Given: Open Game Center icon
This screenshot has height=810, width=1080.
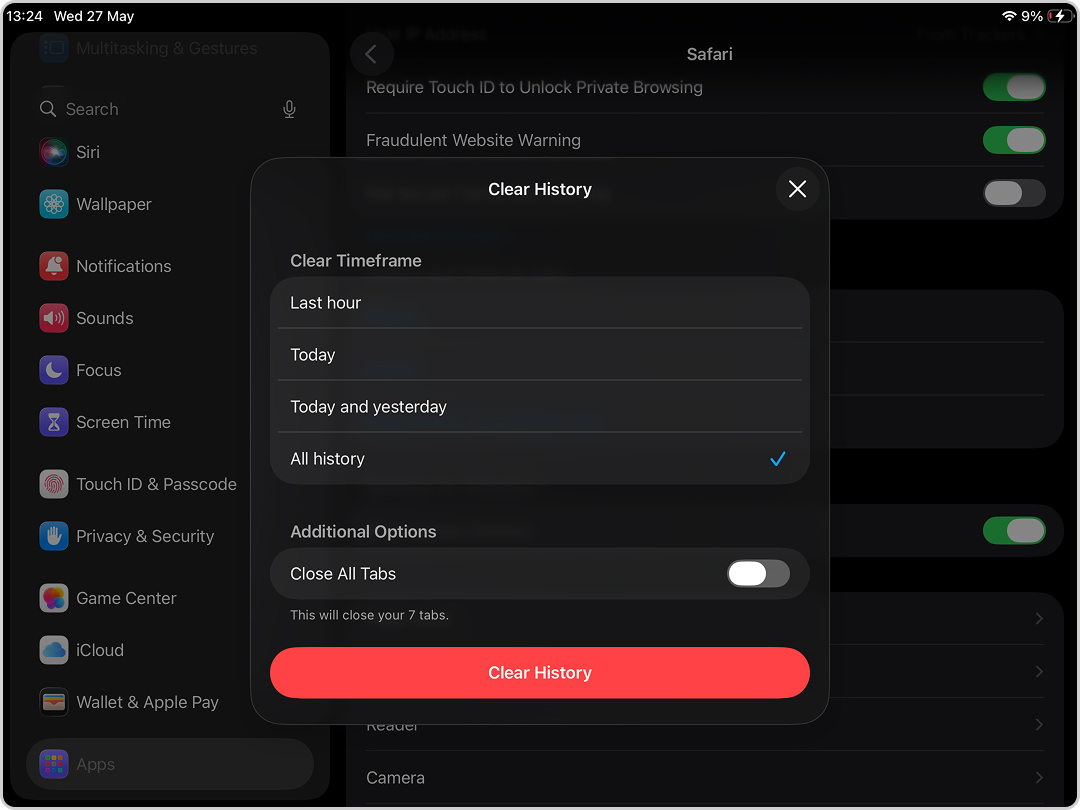Looking at the screenshot, I should point(54,599).
